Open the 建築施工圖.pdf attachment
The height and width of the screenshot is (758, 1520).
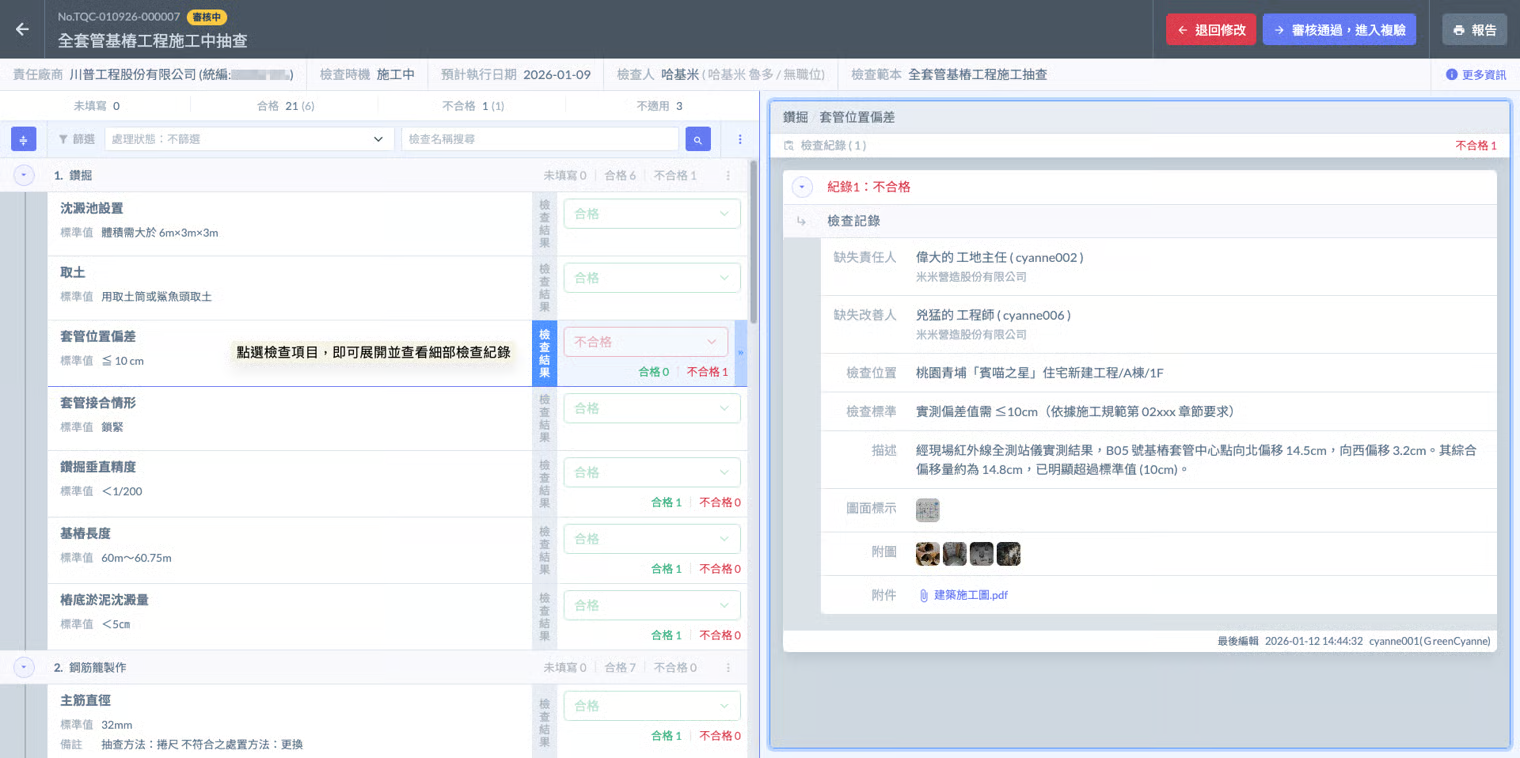(x=970, y=595)
